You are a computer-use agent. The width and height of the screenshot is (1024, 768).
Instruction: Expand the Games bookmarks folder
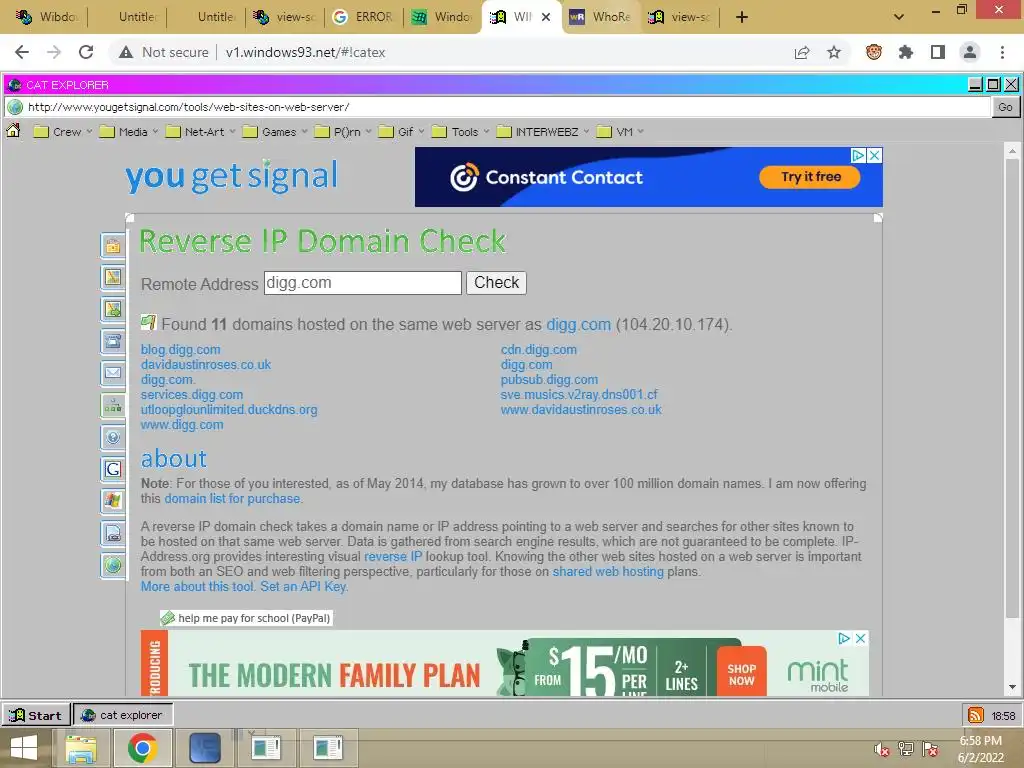pos(275,132)
